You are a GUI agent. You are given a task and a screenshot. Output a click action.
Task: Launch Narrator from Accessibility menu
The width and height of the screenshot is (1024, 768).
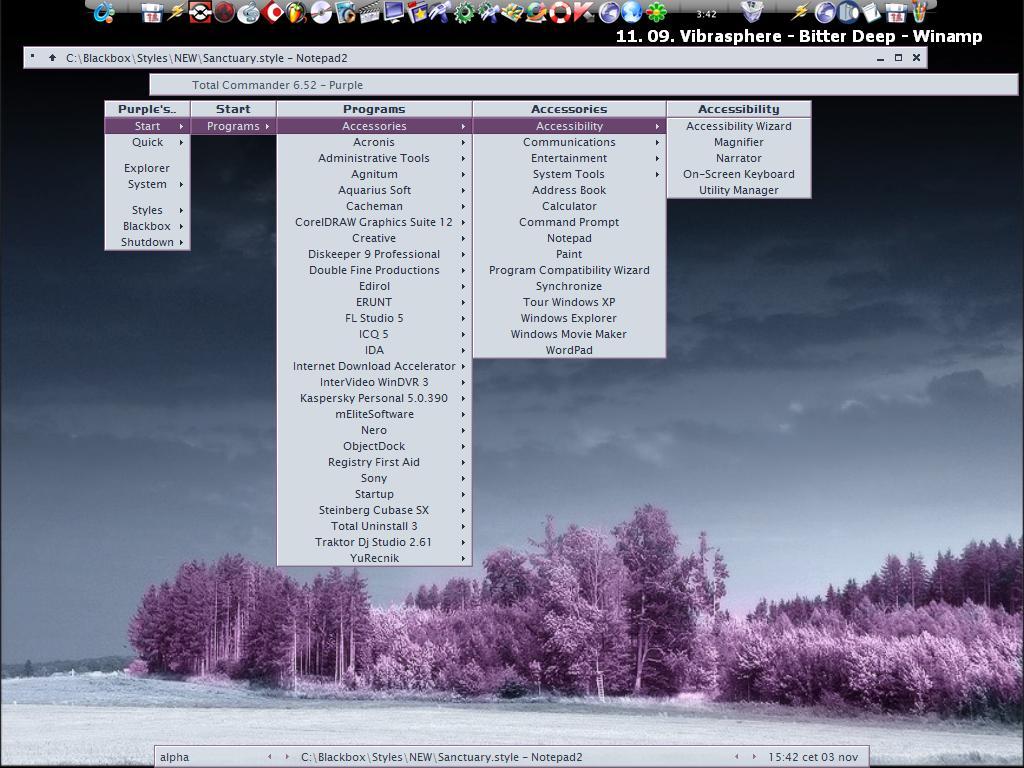point(739,158)
